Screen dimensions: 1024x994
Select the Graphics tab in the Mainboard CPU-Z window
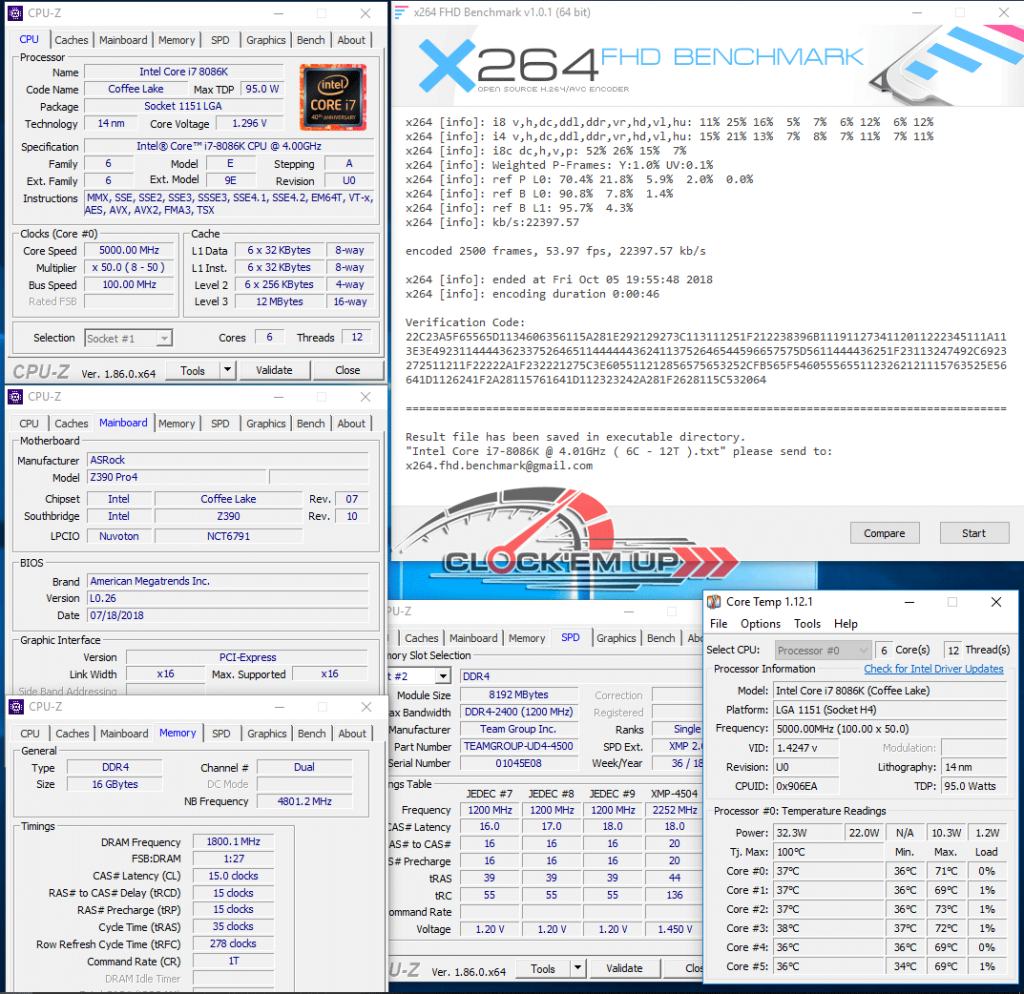tap(266, 423)
